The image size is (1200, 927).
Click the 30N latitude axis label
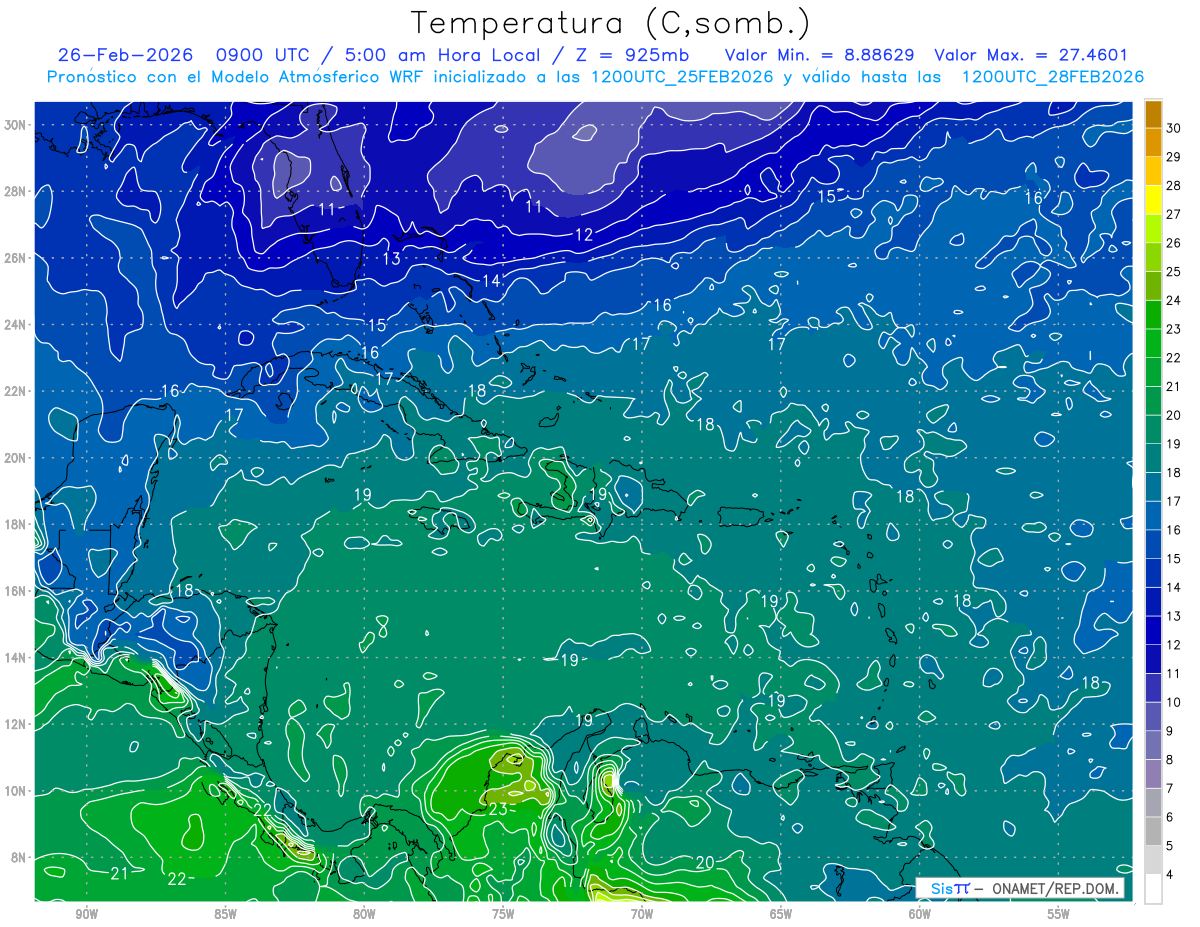pos(16,125)
